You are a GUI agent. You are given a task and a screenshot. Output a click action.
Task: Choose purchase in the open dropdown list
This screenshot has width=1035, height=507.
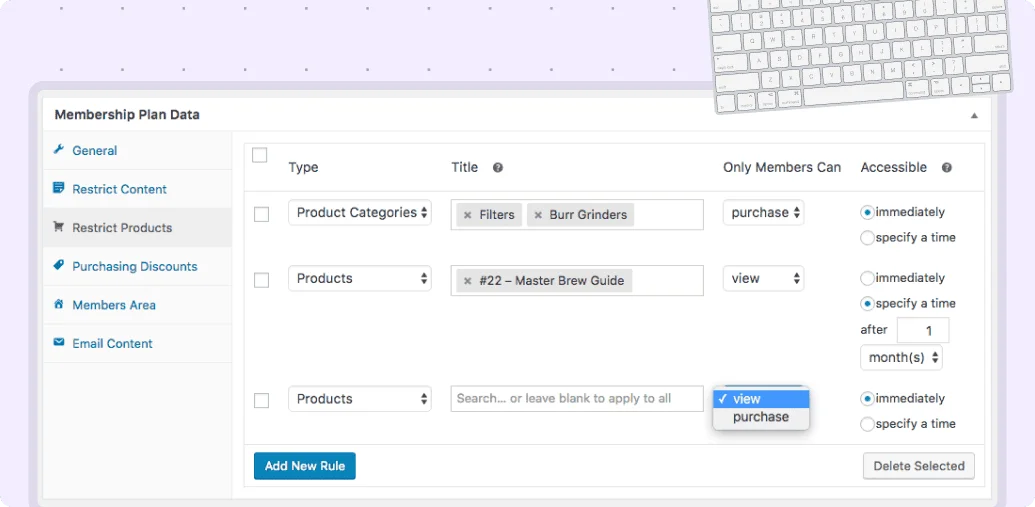coord(761,417)
